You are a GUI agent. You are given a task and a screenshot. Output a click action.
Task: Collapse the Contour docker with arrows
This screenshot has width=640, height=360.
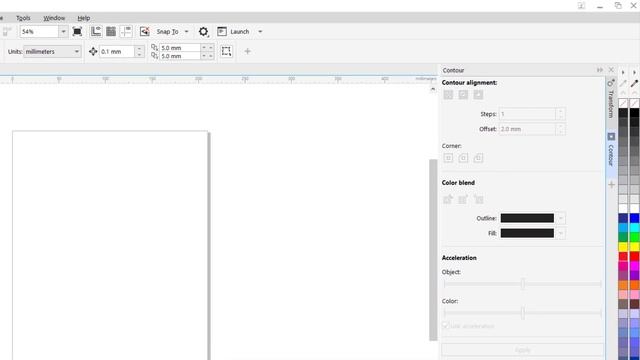pyautogui.click(x=600, y=70)
